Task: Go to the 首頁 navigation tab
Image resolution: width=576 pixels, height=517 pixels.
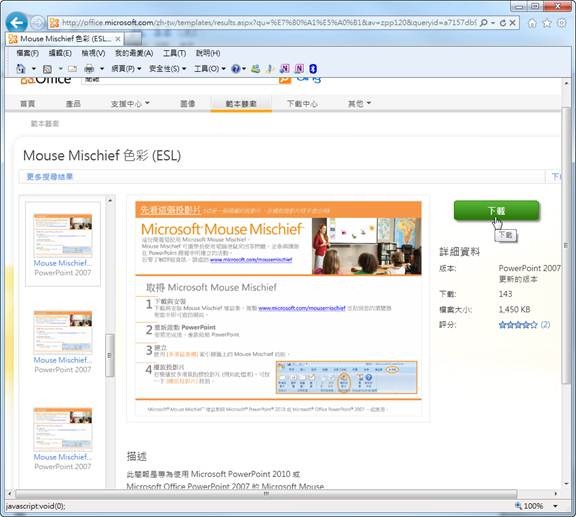Action: pyautogui.click(x=28, y=104)
